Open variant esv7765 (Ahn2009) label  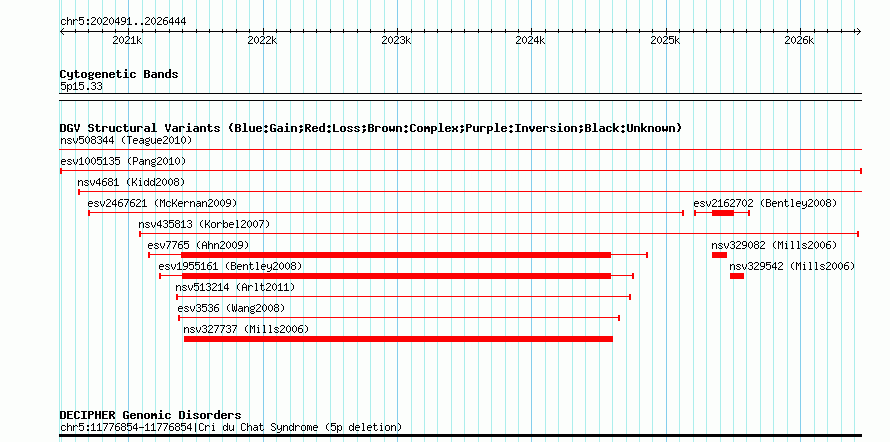198,245
